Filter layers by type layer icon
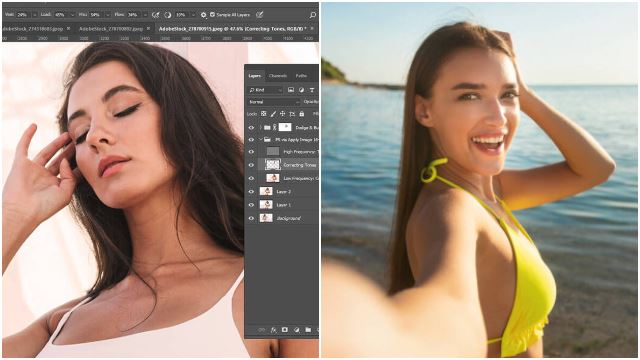The height and width of the screenshot is (360, 640). [x=312, y=90]
